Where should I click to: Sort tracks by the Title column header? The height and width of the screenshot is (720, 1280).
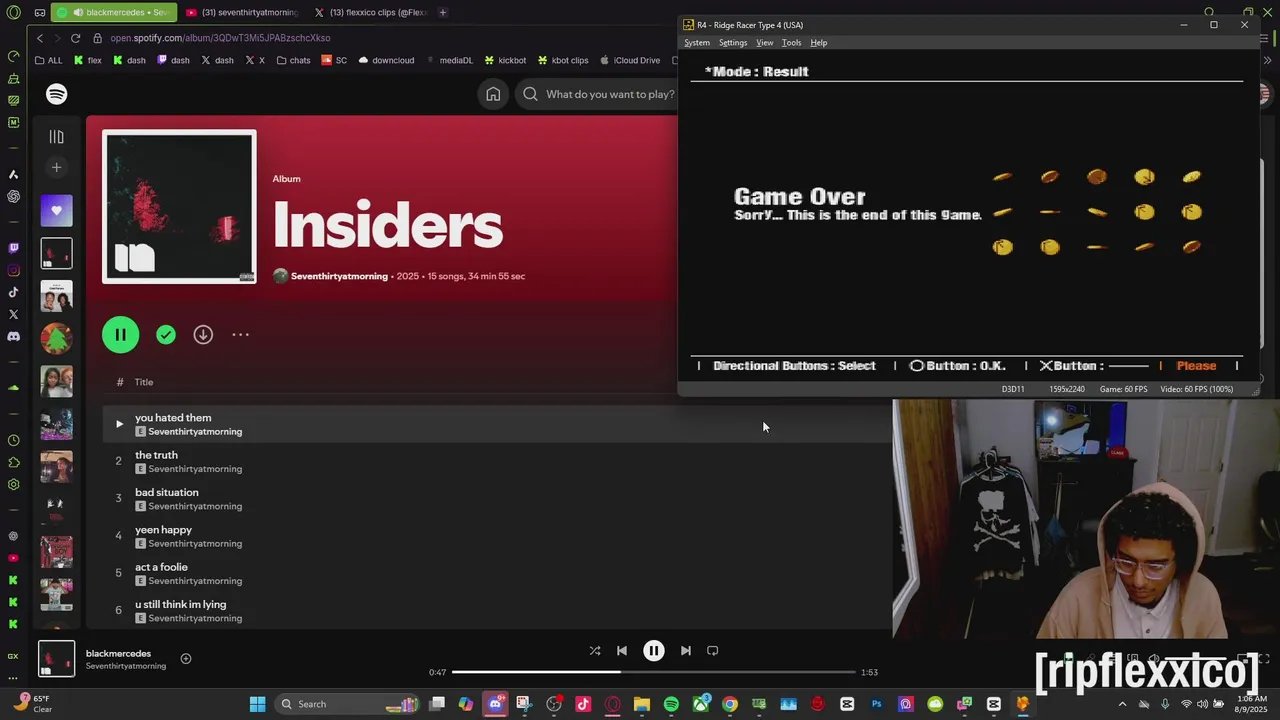(x=144, y=382)
